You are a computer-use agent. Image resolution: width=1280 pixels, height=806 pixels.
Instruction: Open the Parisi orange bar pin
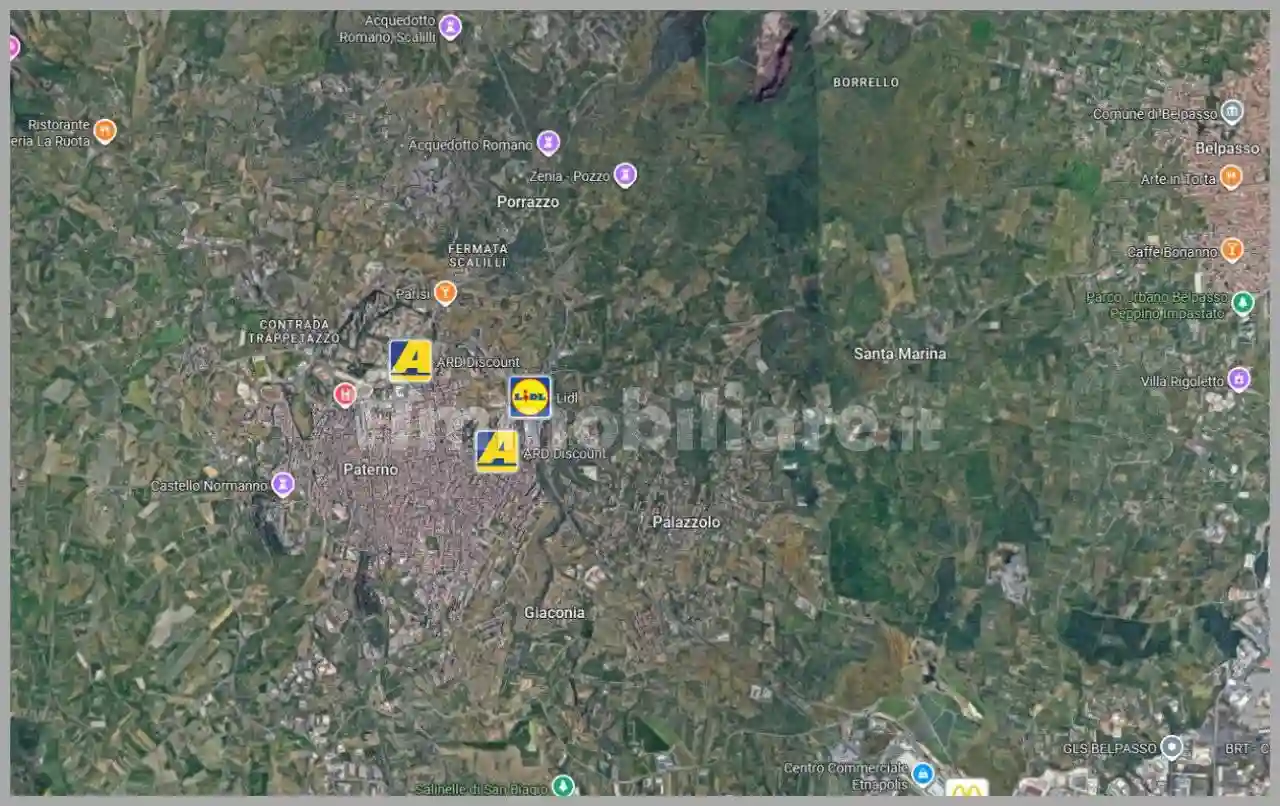click(x=445, y=292)
